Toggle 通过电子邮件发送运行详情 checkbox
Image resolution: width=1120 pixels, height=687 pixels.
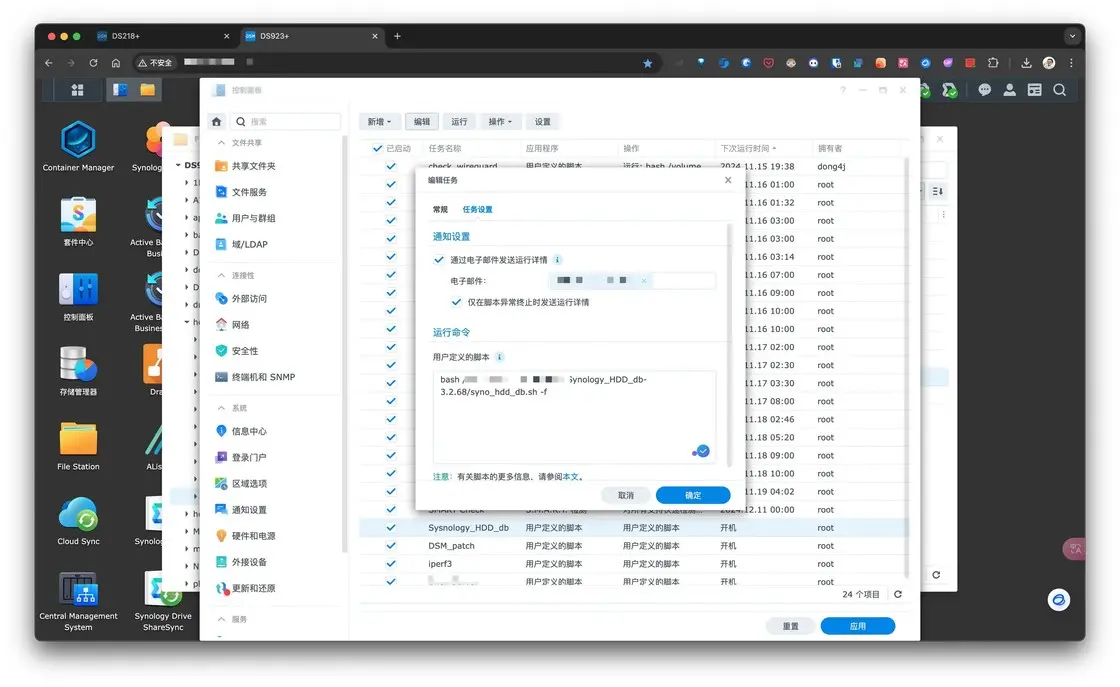(x=439, y=260)
